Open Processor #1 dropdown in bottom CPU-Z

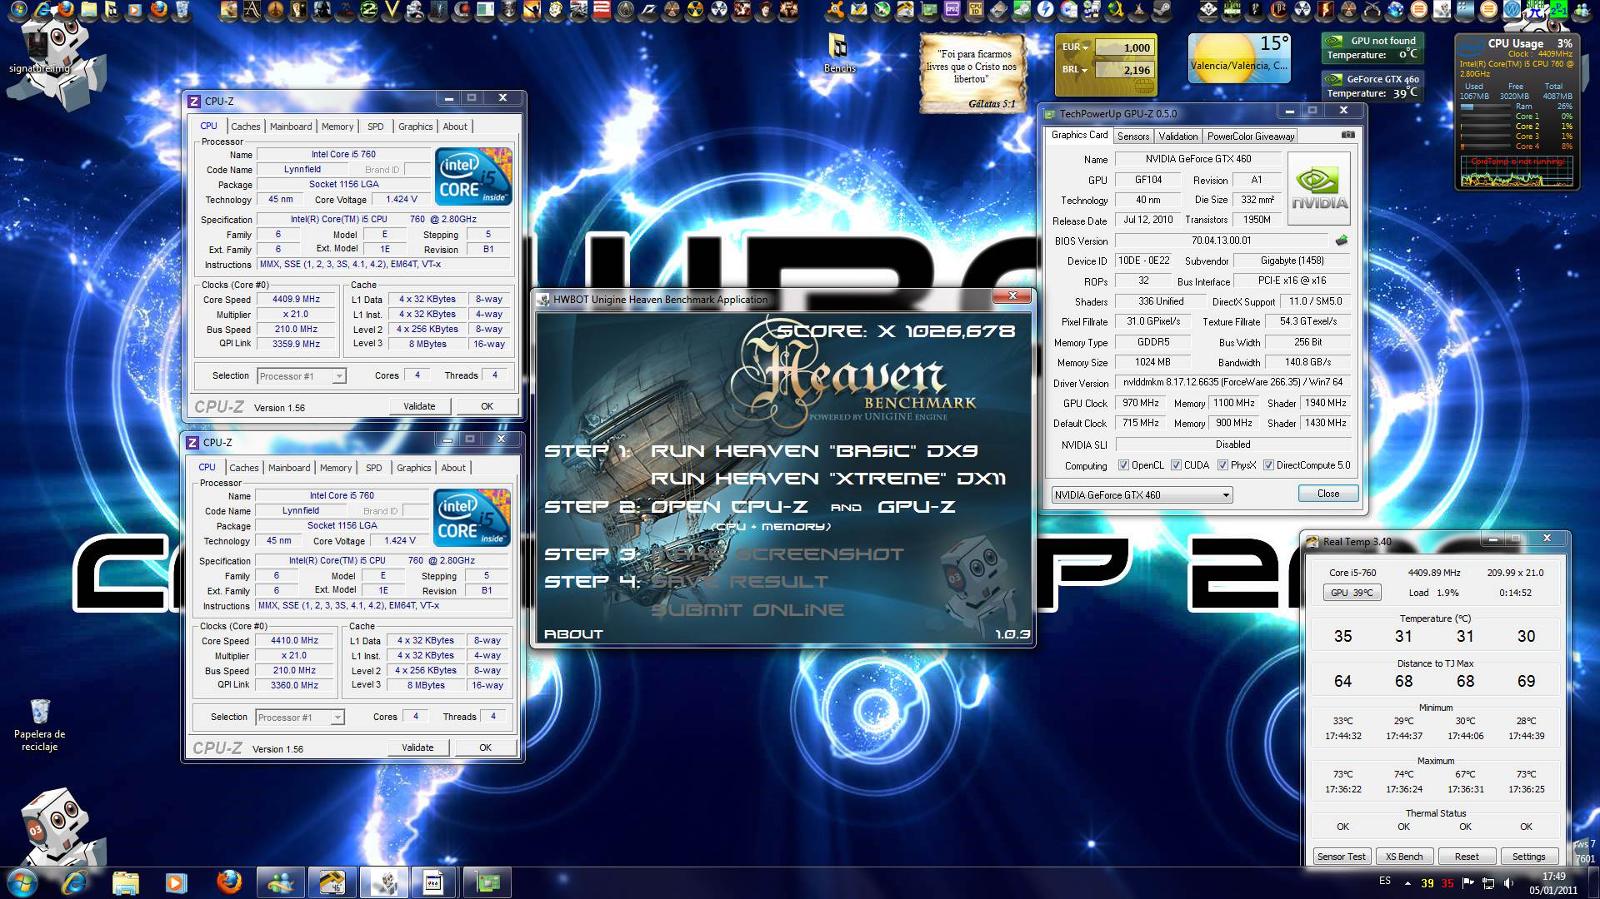point(299,717)
